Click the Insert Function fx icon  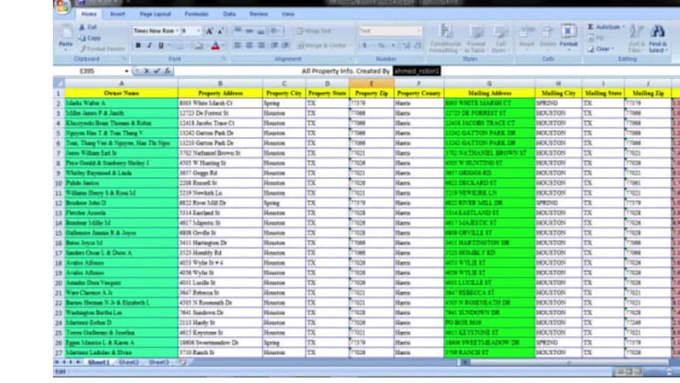(168, 71)
